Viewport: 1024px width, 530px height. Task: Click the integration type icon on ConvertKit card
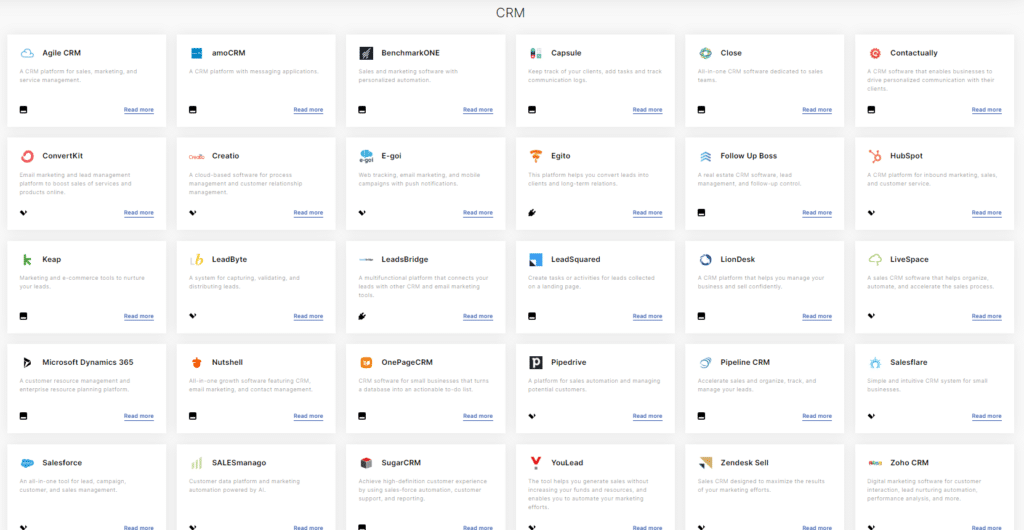[24, 213]
